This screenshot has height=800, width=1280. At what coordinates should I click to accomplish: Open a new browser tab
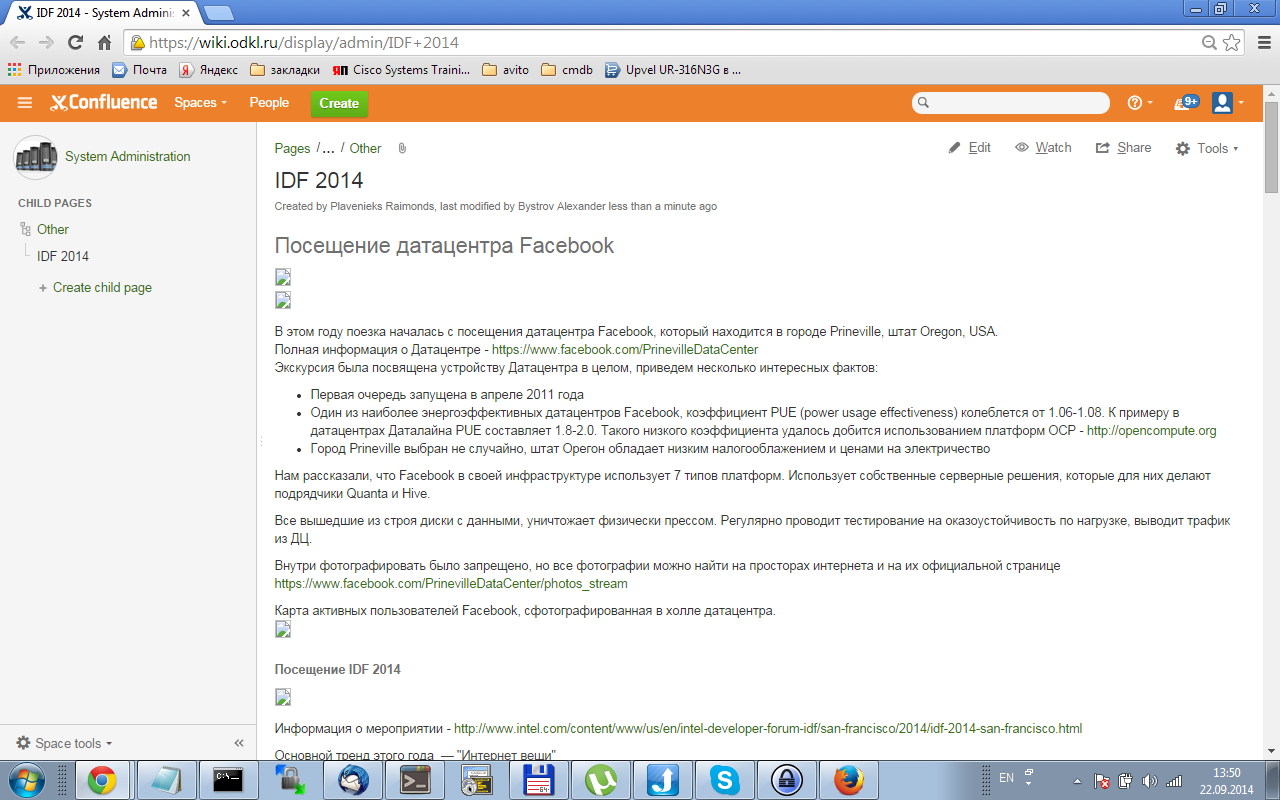pyautogui.click(x=218, y=13)
